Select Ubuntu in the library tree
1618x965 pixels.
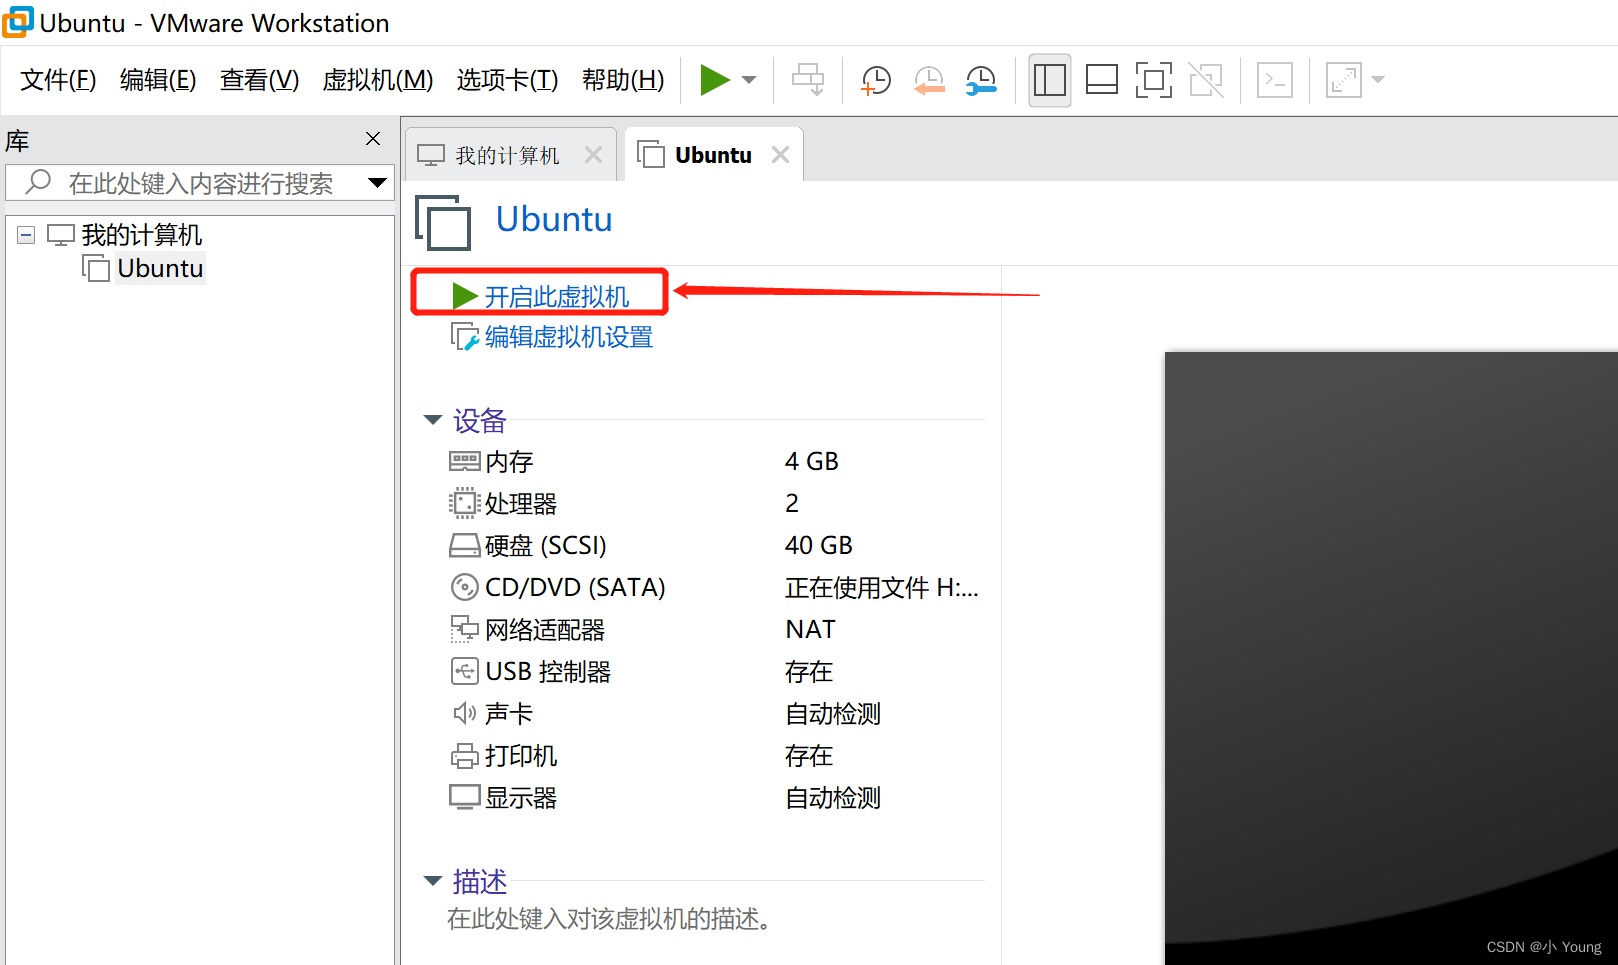click(160, 268)
